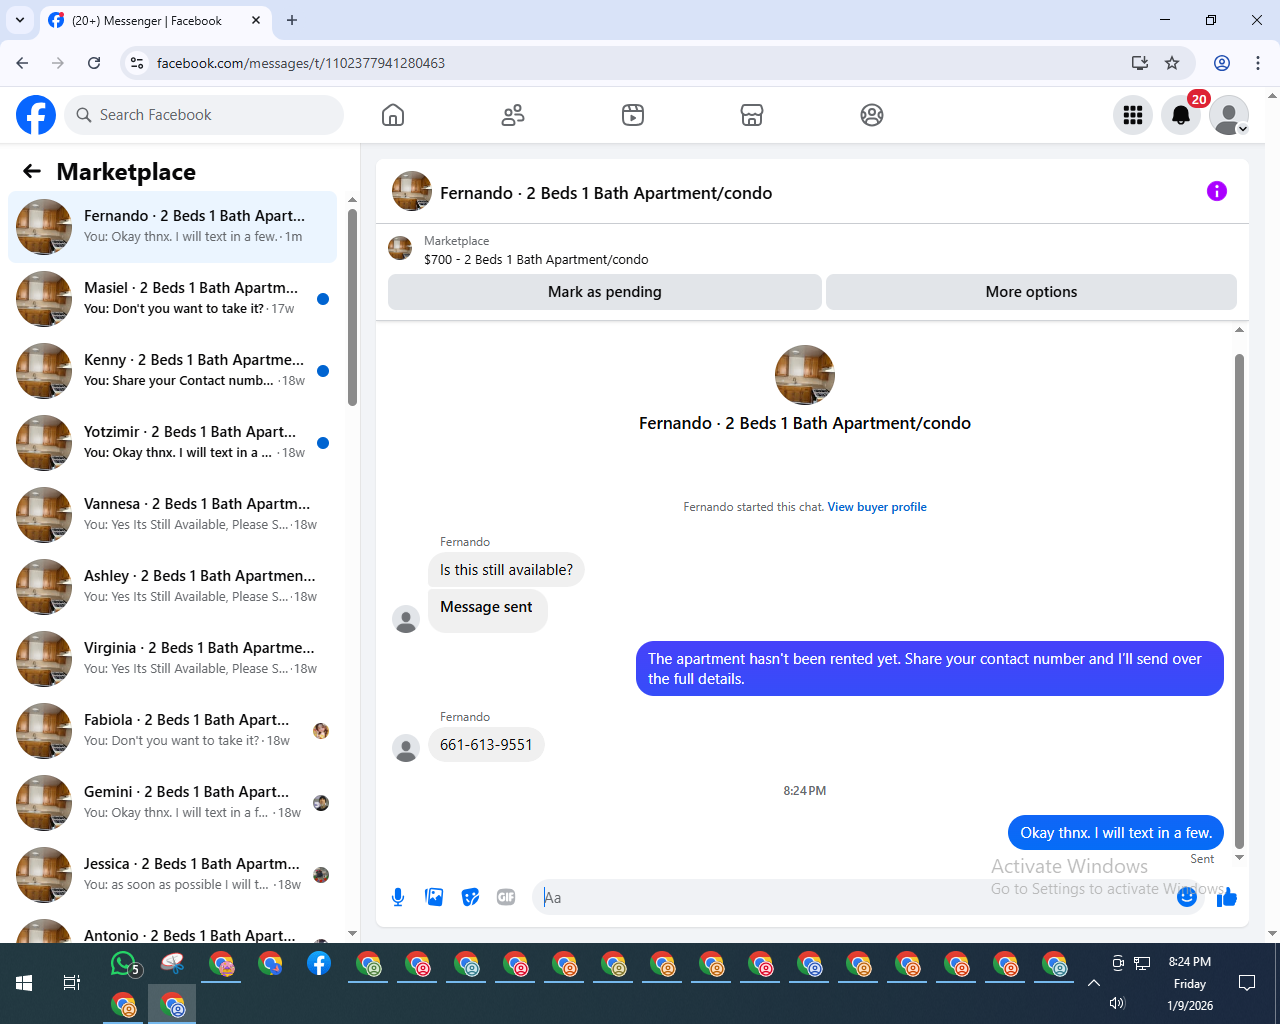Open the Groups icon in top navigation
This screenshot has height=1024, width=1280.
872,115
